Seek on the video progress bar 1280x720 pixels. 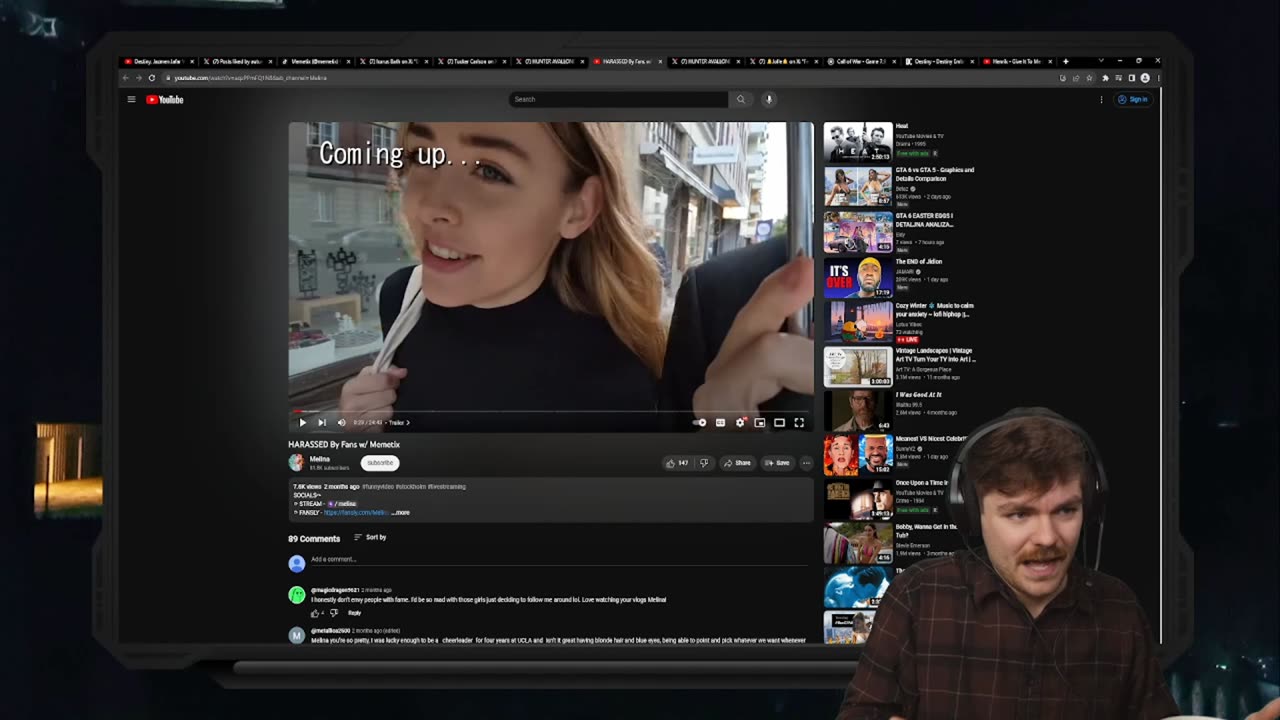click(x=551, y=411)
